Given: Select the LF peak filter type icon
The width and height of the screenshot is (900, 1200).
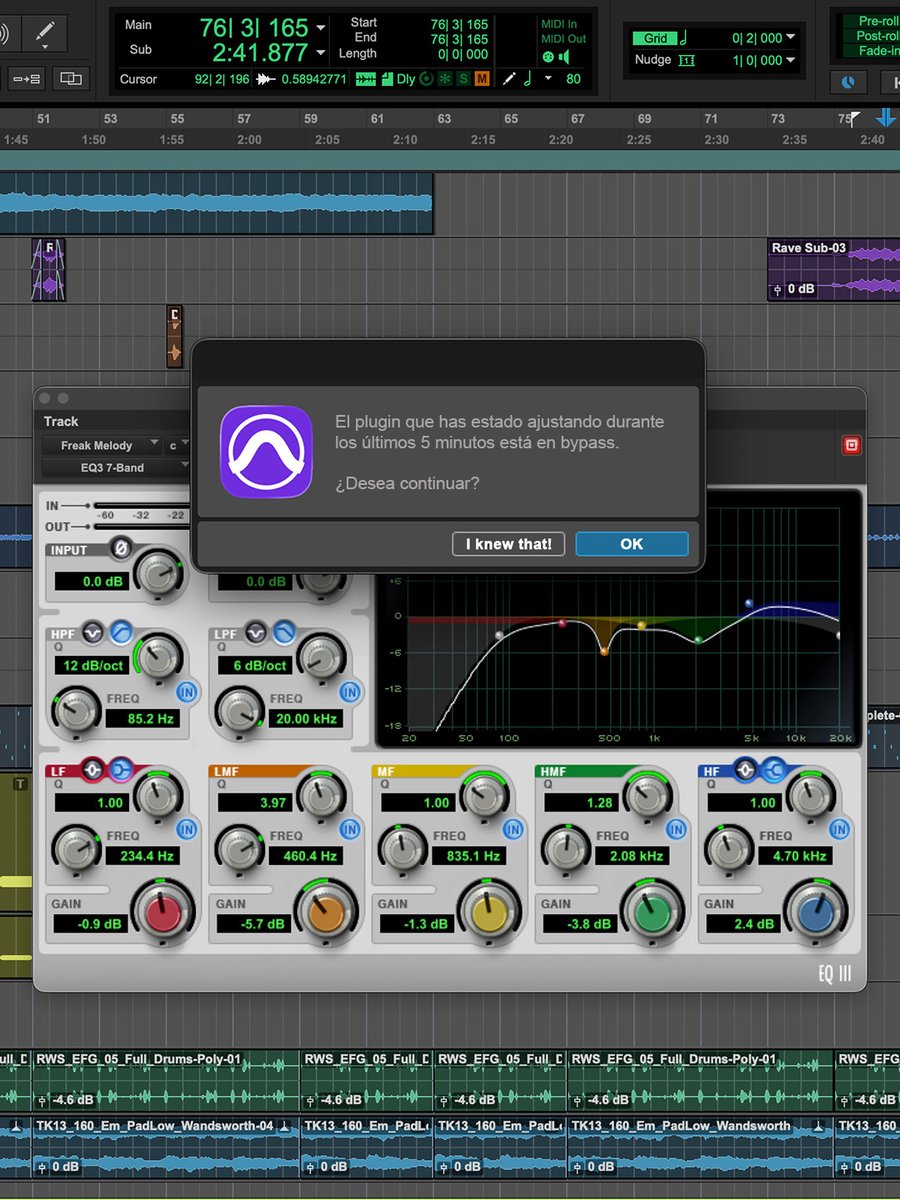Looking at the screenshot, I should point(93,769).
